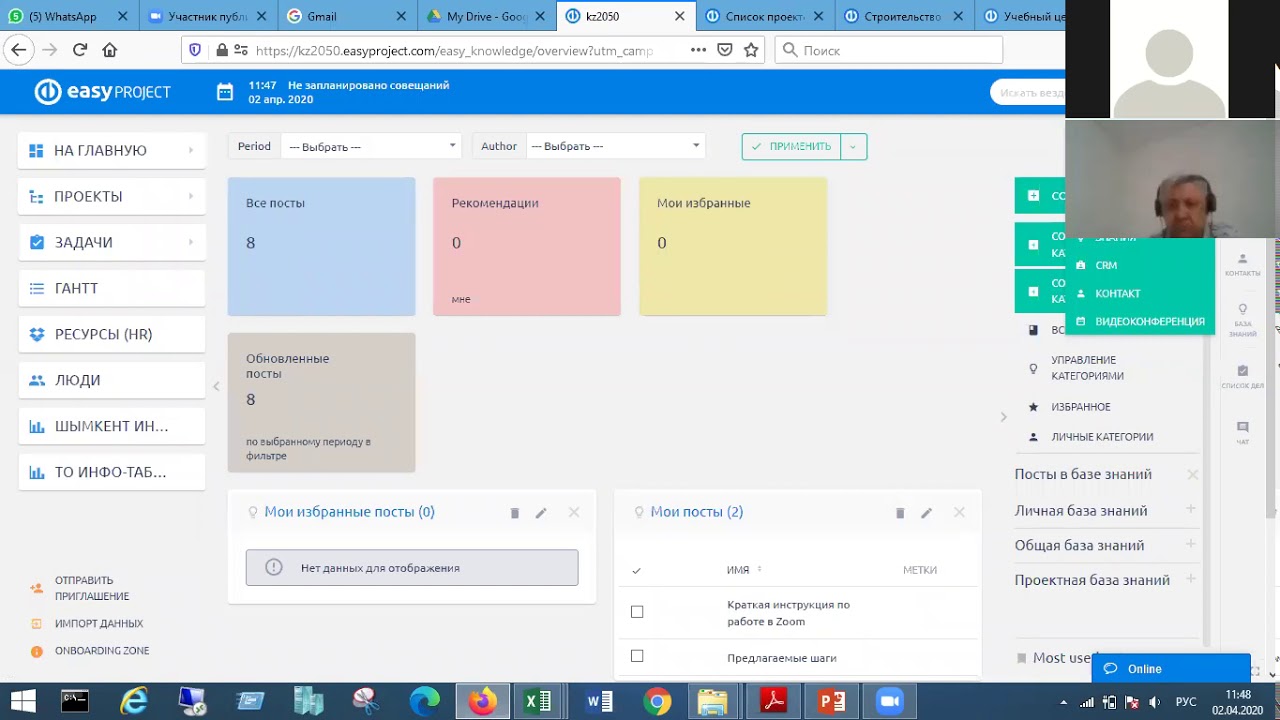Expand 'На главную' submenu arrow
This screenshot has width=1280, height=720.
[190, 150]
